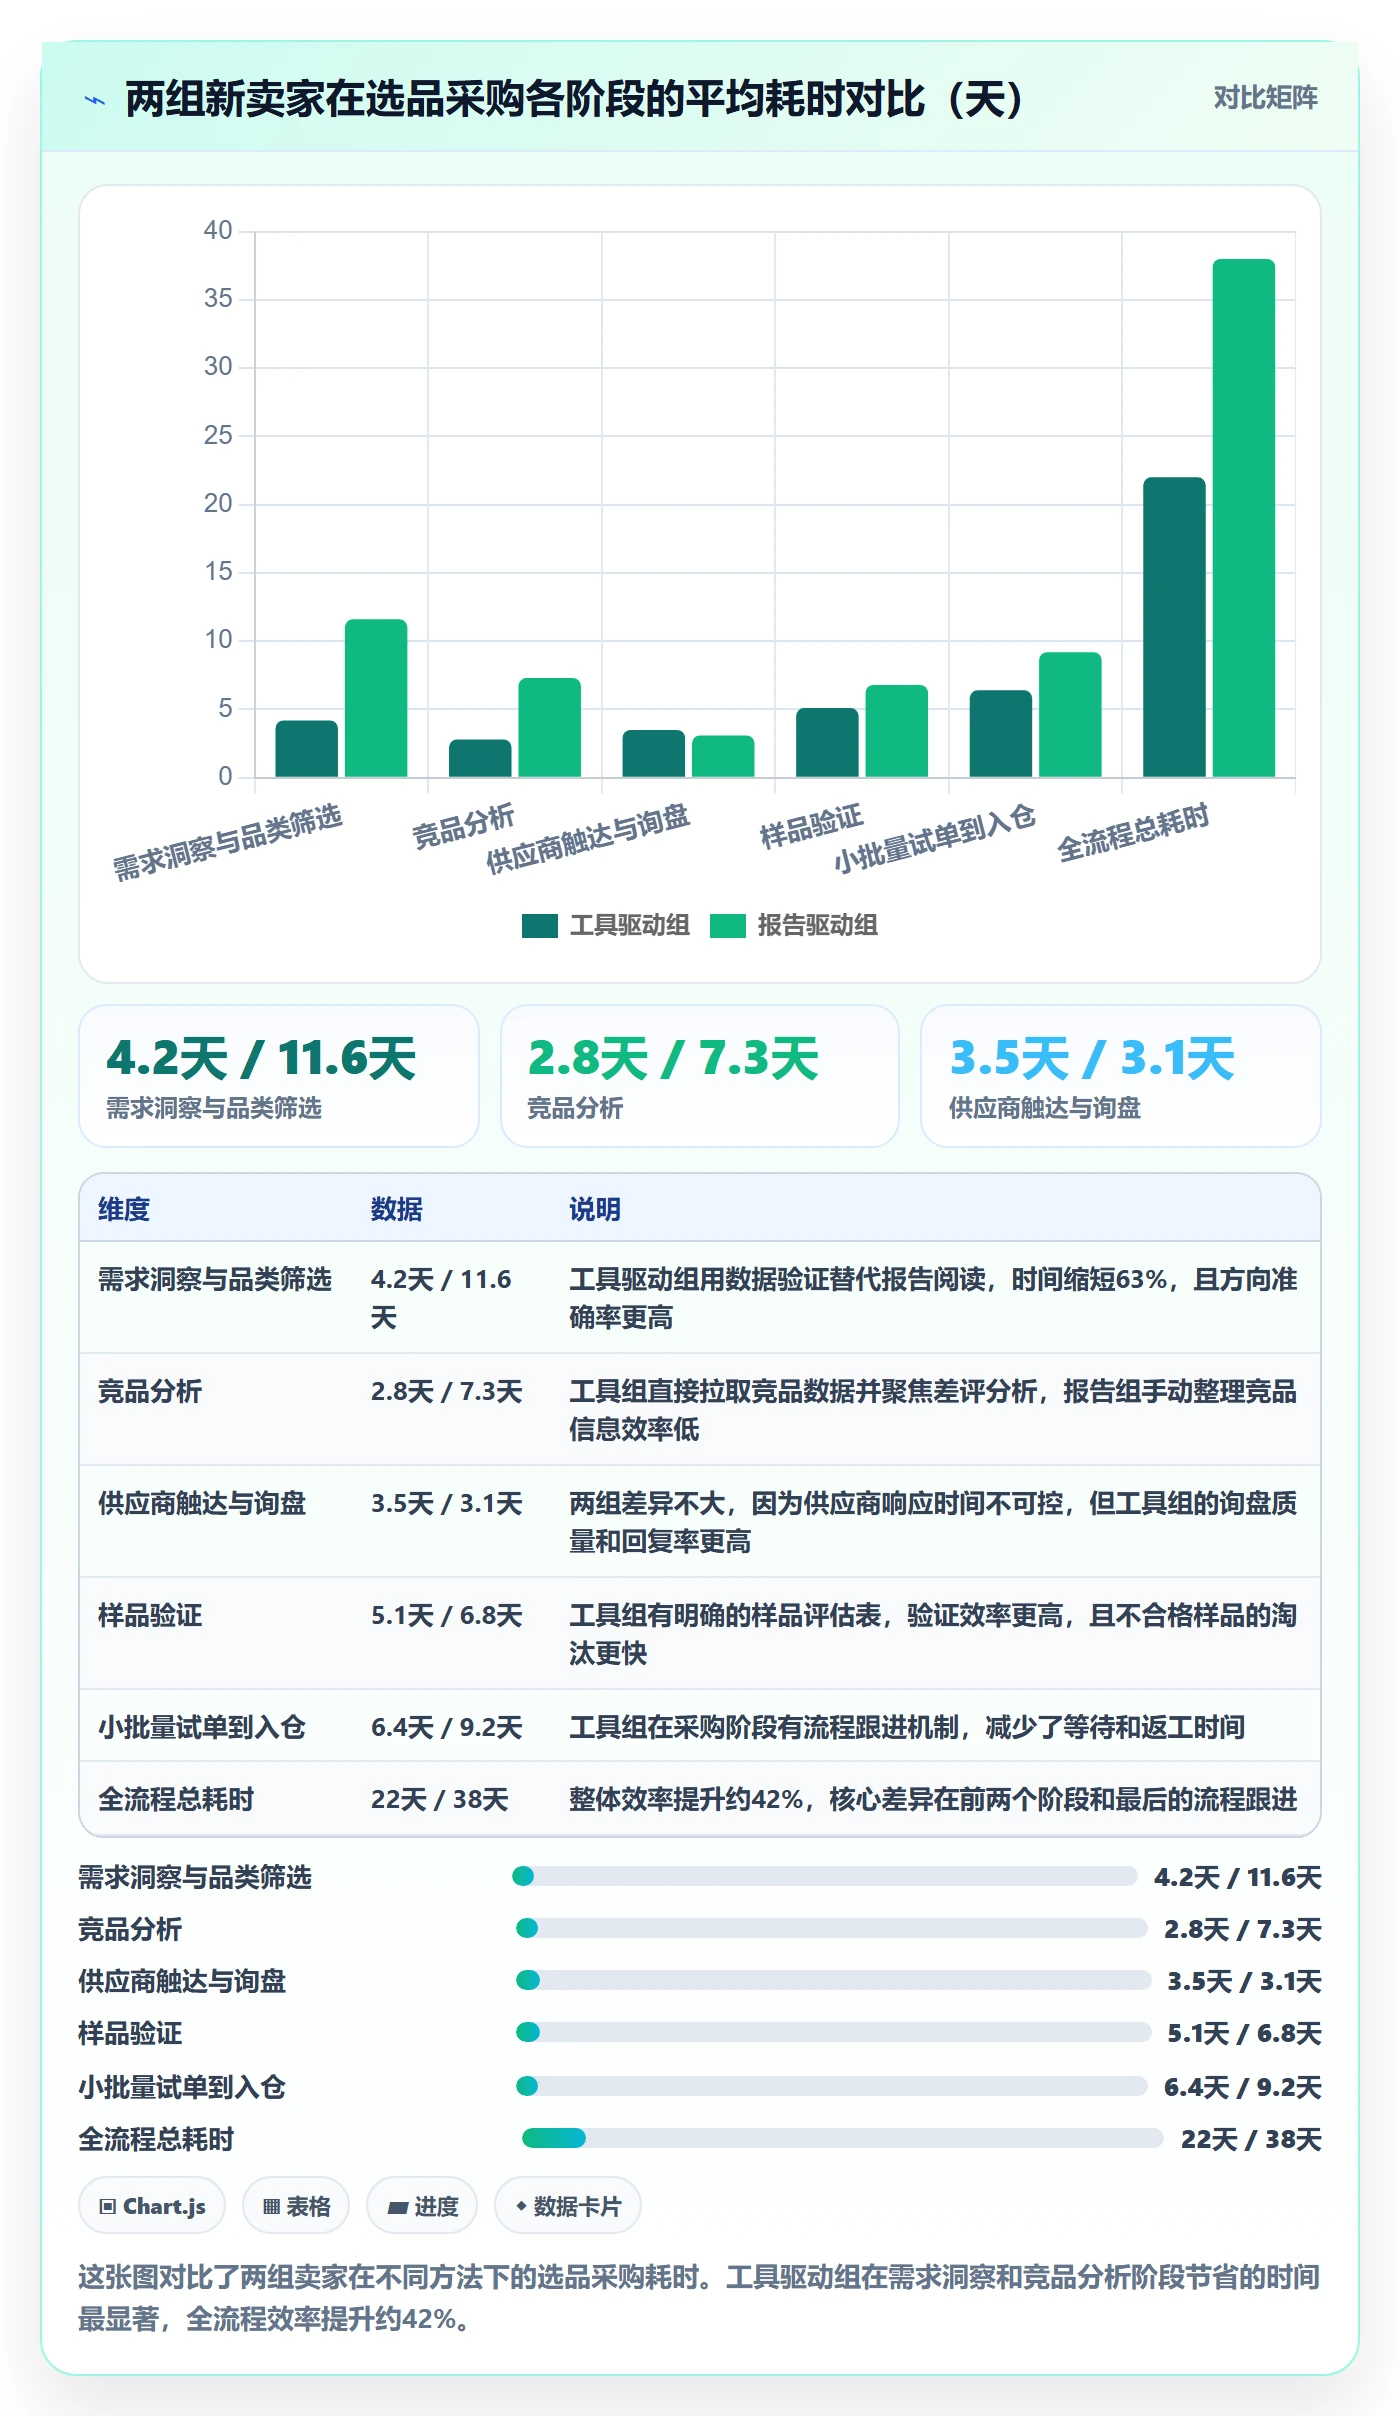Click the 报告驱动组 bar for 竞品分析

549,727
